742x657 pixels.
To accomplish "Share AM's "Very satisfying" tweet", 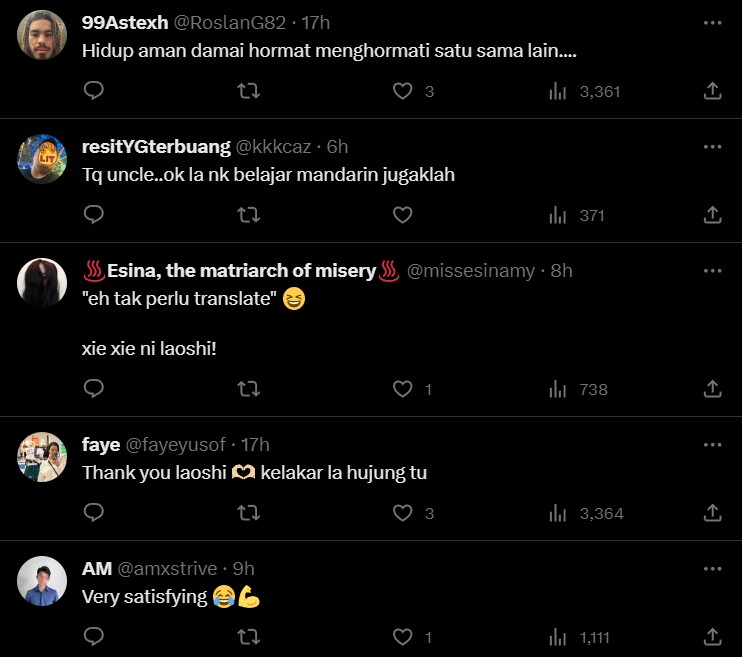I will click(713, 637).
